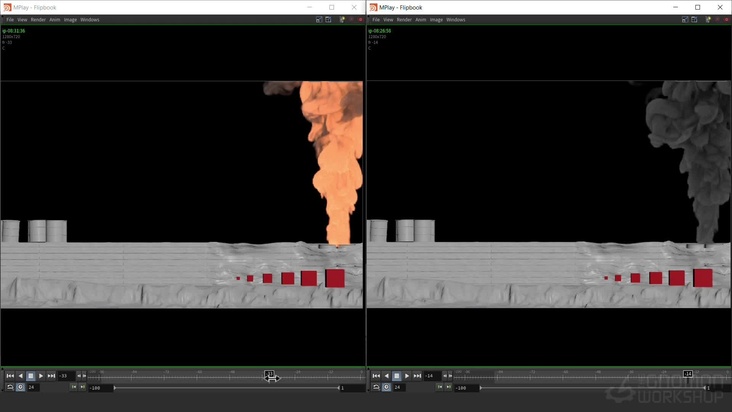Toggle realtime clock button in left window

[21, 387]
